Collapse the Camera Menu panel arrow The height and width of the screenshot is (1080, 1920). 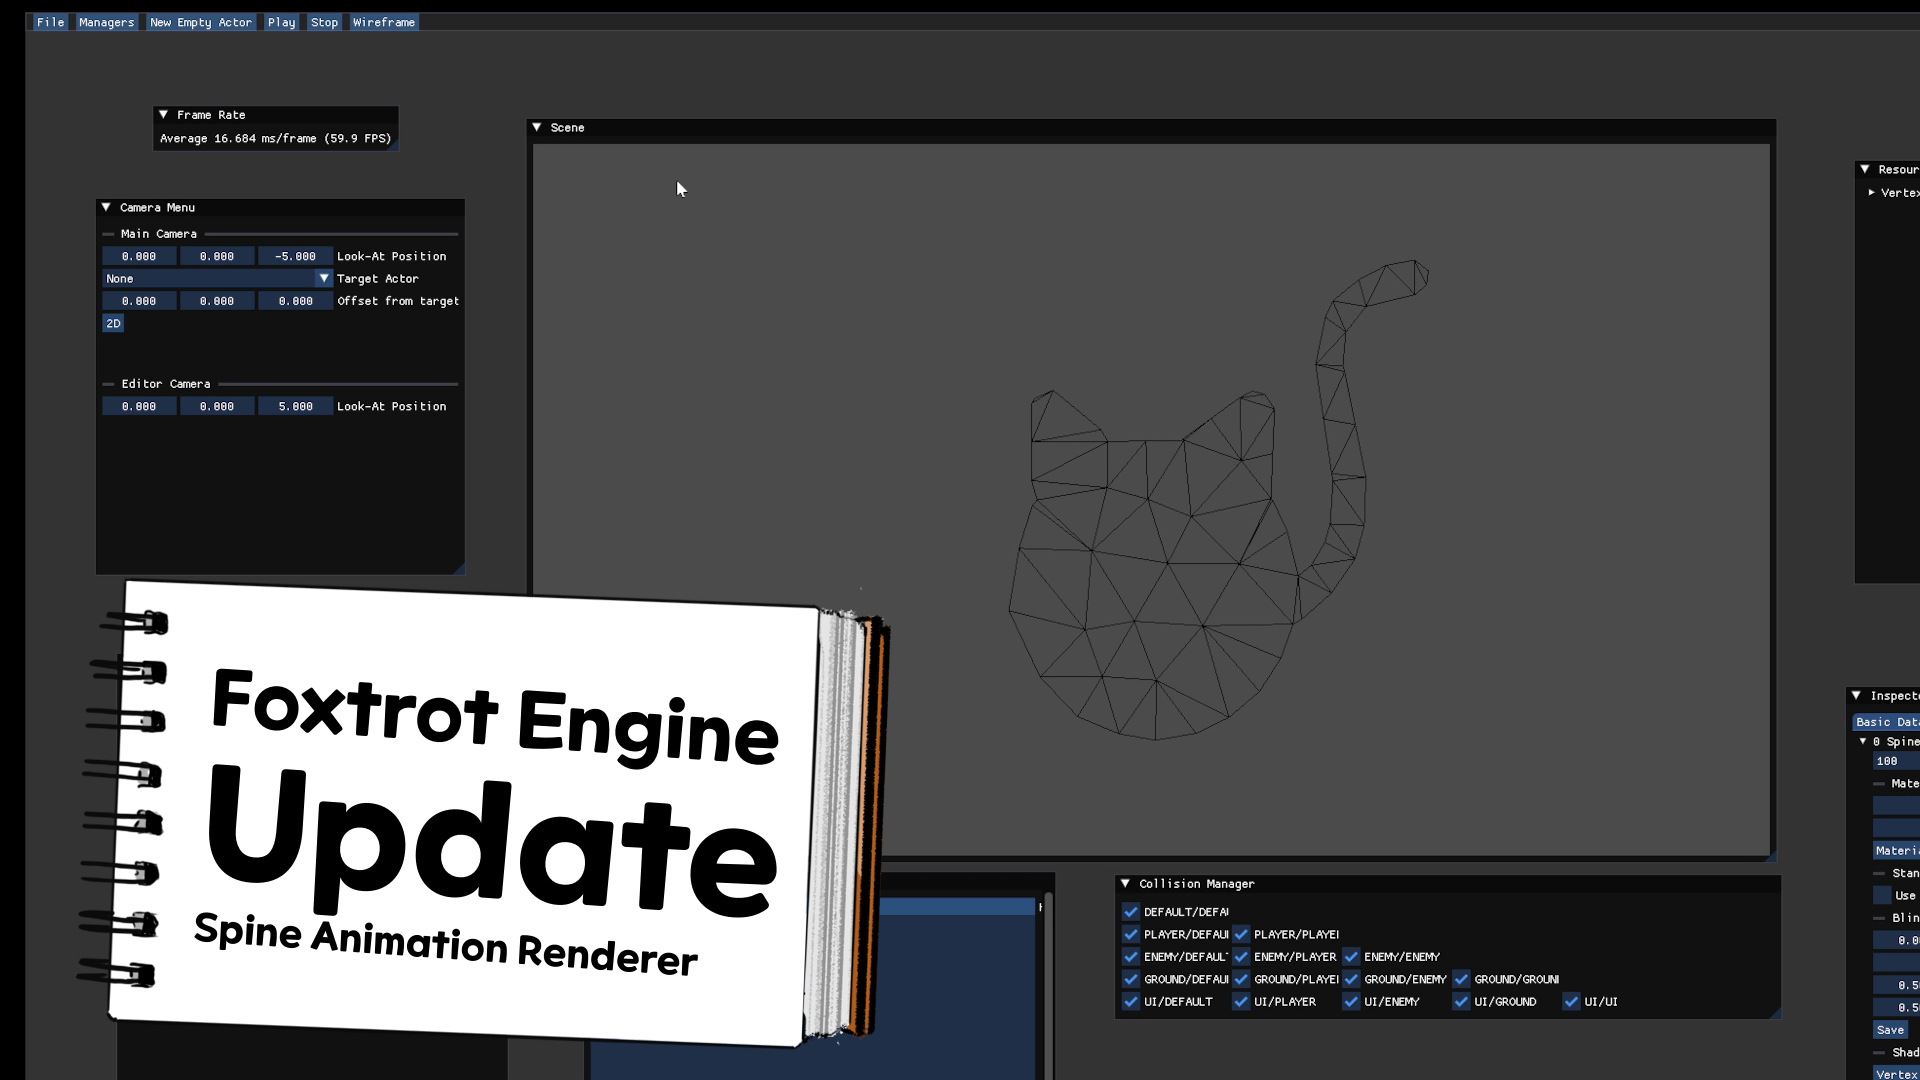coord(106,208)
